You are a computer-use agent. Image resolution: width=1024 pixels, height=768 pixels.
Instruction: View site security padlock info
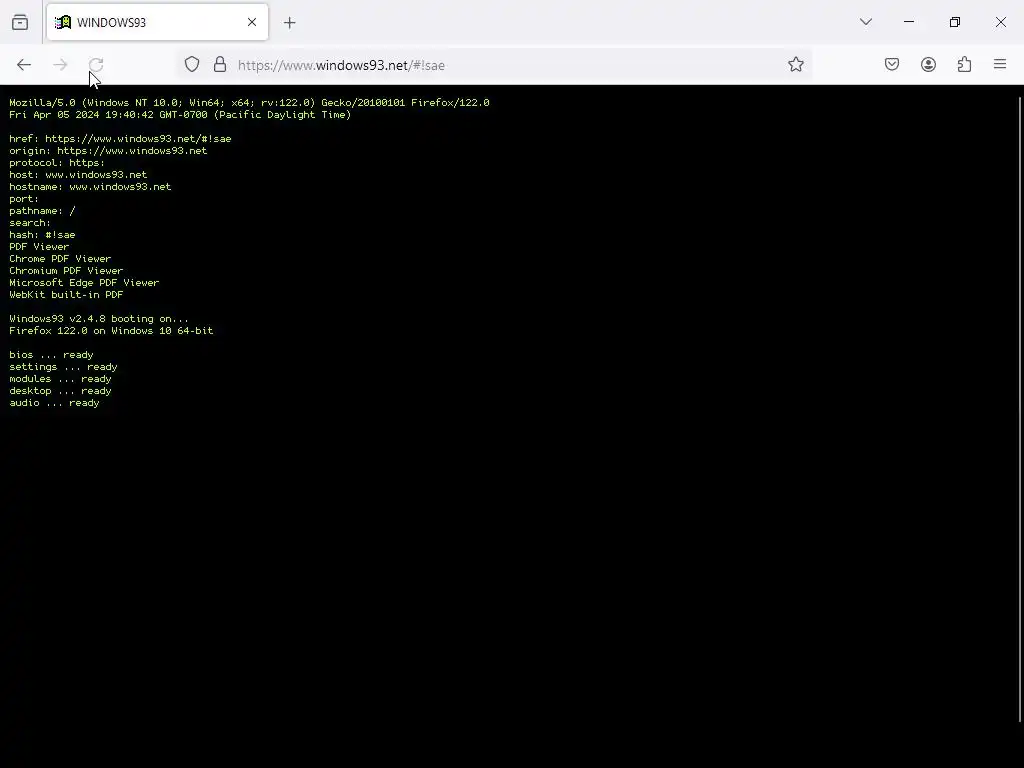(x=220, y=65)
